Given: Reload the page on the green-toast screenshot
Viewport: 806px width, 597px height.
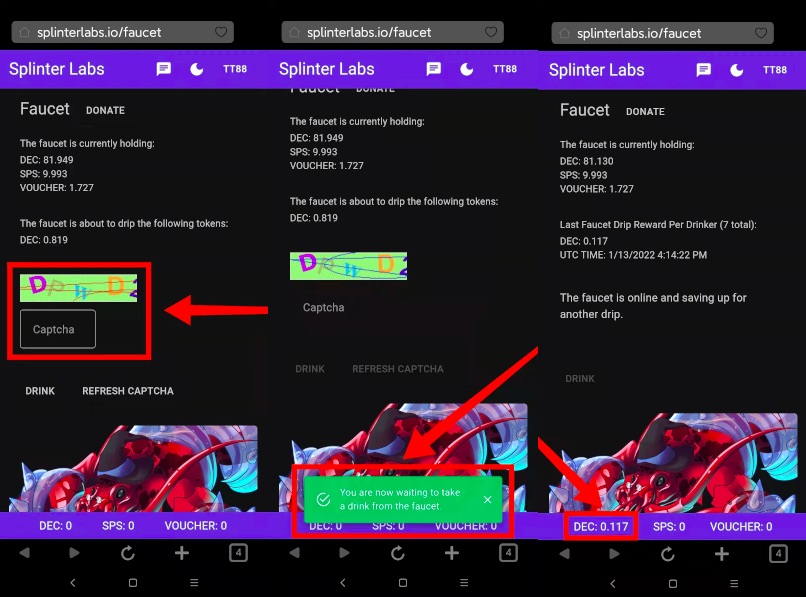Looking at the screenshot, I should point(397,553).
